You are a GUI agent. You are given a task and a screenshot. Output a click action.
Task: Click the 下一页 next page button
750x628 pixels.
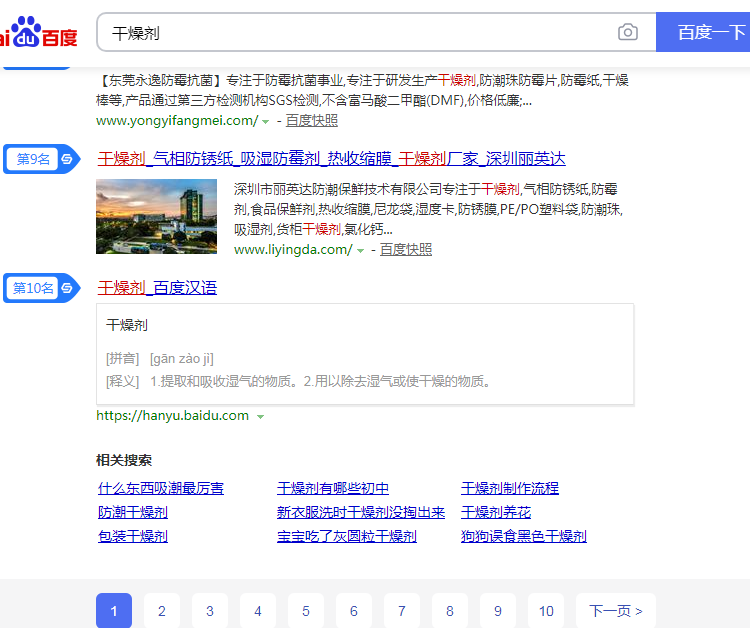(615, 611)
